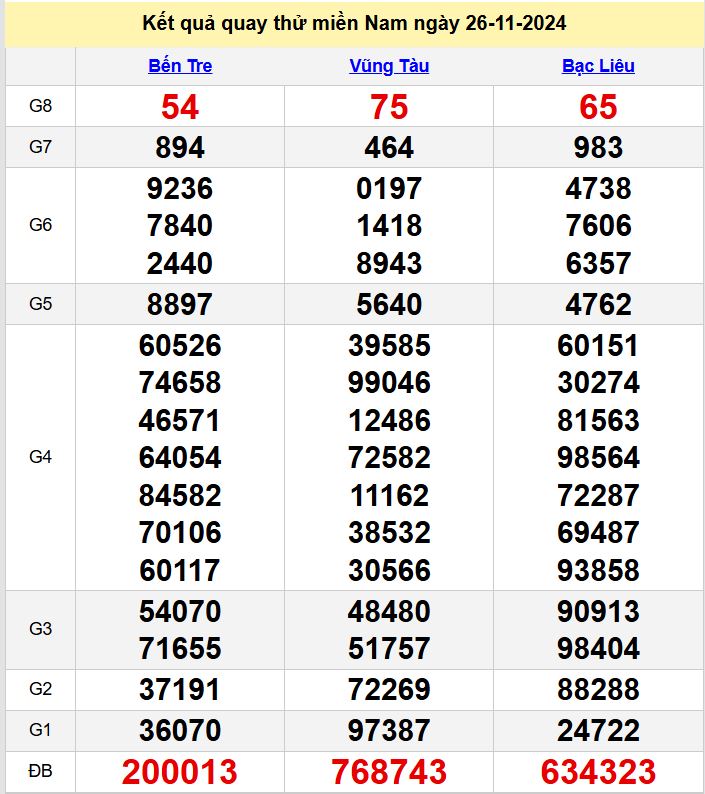Select G3 number 48480
The height and width of the screenshot is (794, 705).
(x=389, y=611)
